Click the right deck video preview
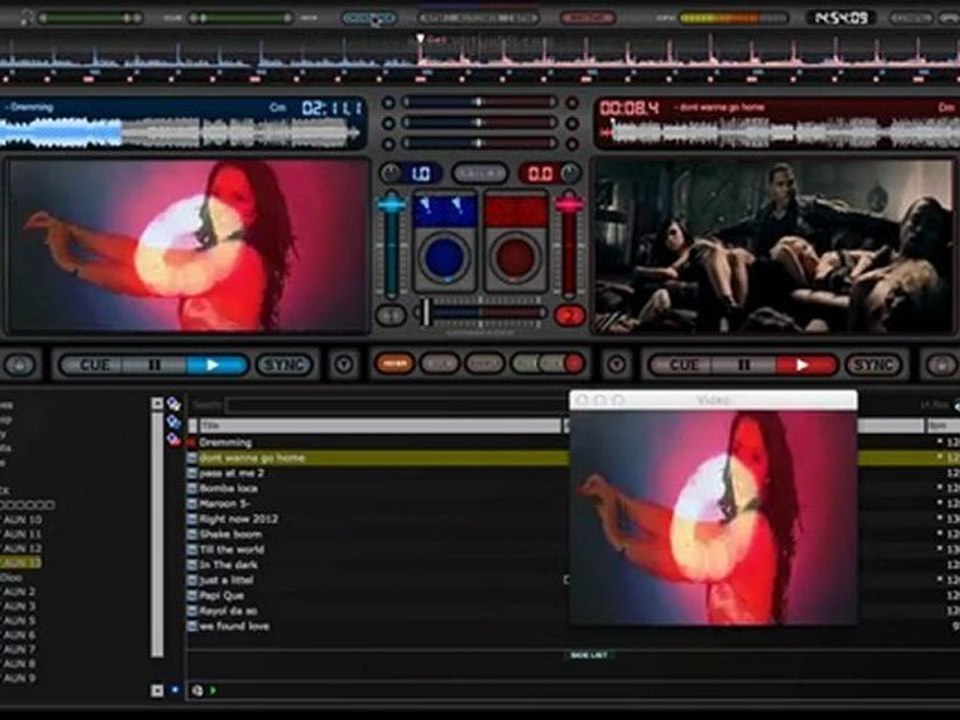Viewport: 960px width, 720px height. point(774,246)
